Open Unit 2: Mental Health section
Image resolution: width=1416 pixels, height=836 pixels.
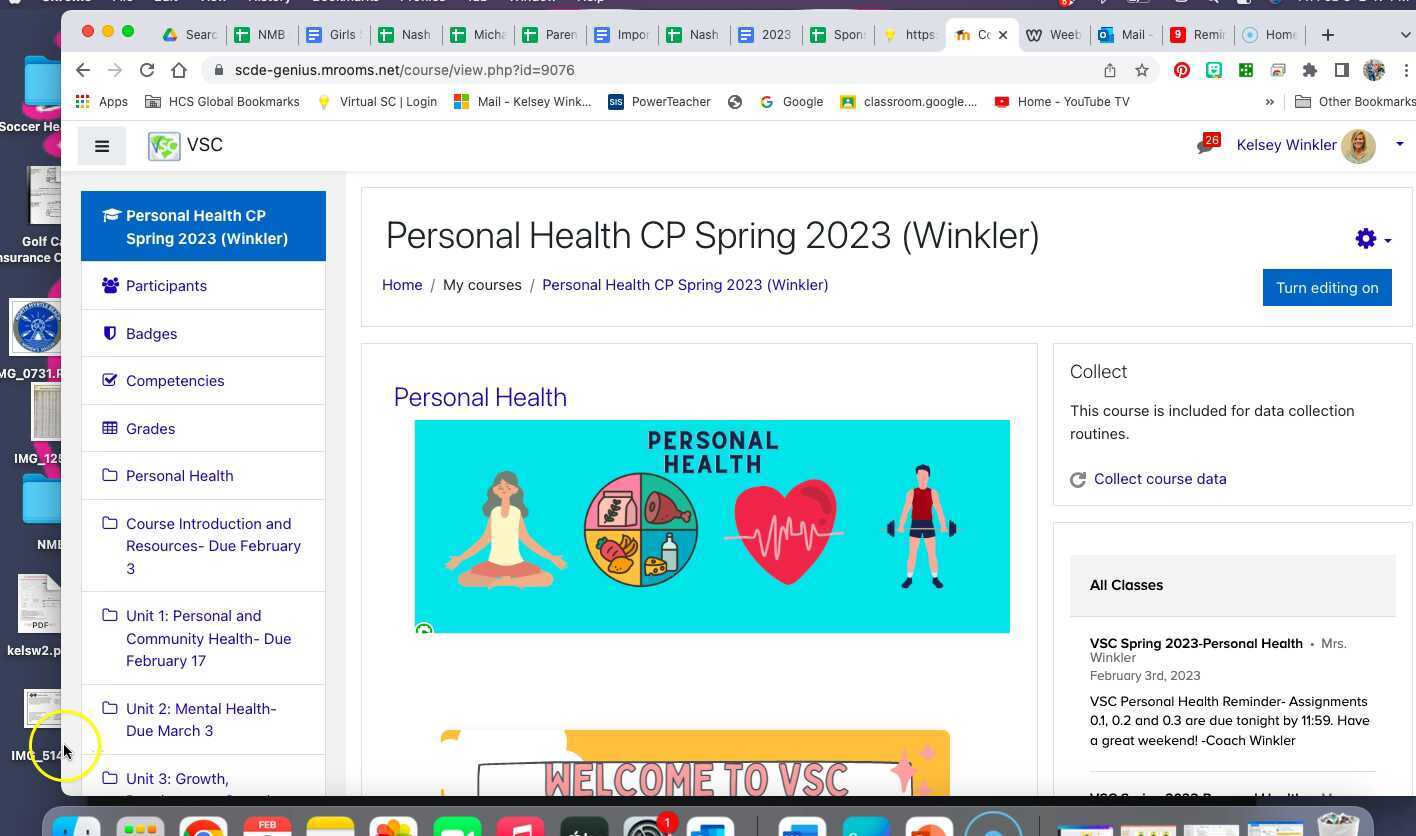pyautogui.click(x=201, y=719)
